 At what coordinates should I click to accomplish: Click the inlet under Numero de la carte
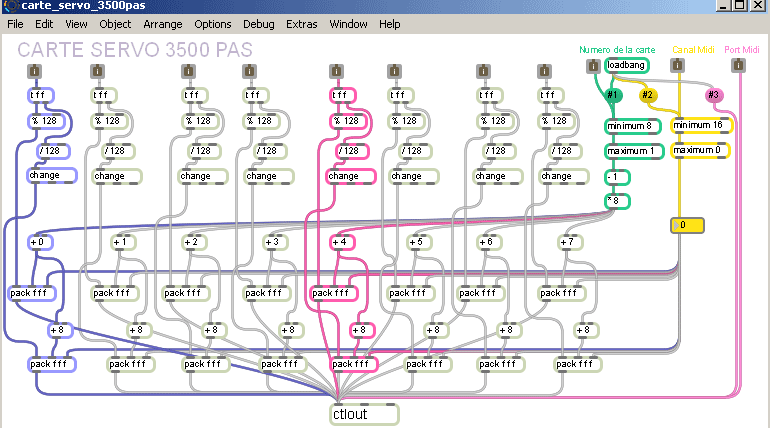tap(592, 67)
